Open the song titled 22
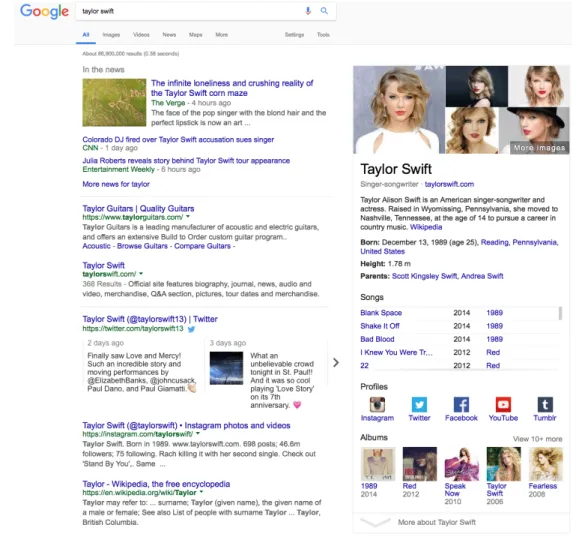 364,366
